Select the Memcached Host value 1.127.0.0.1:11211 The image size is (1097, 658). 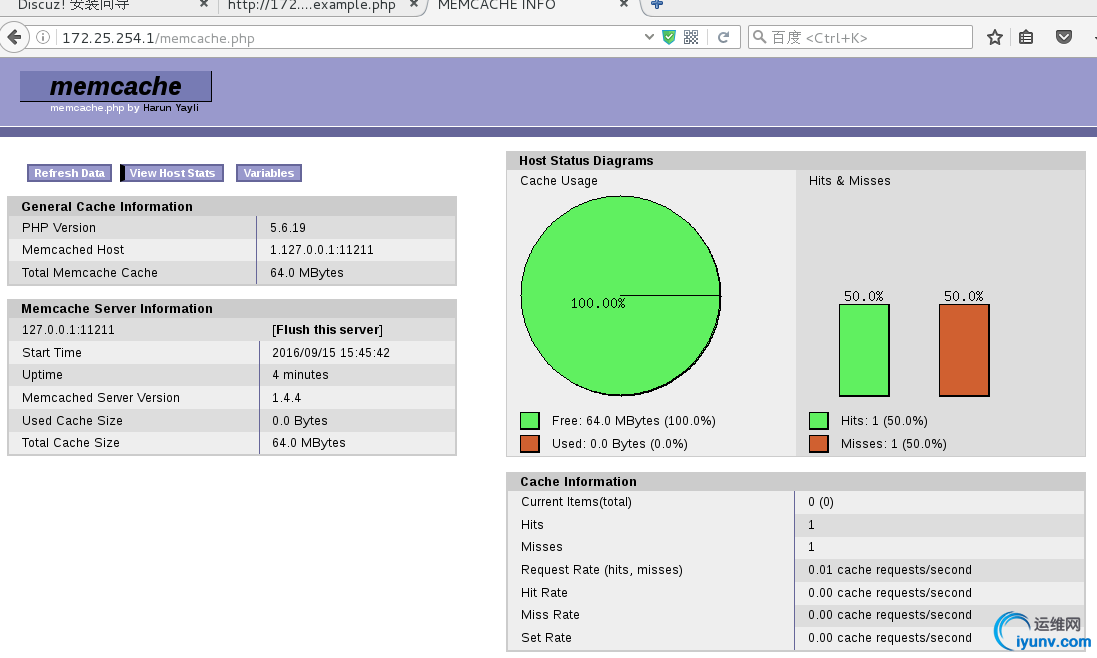pyautogui.click(x=322, y=250)
